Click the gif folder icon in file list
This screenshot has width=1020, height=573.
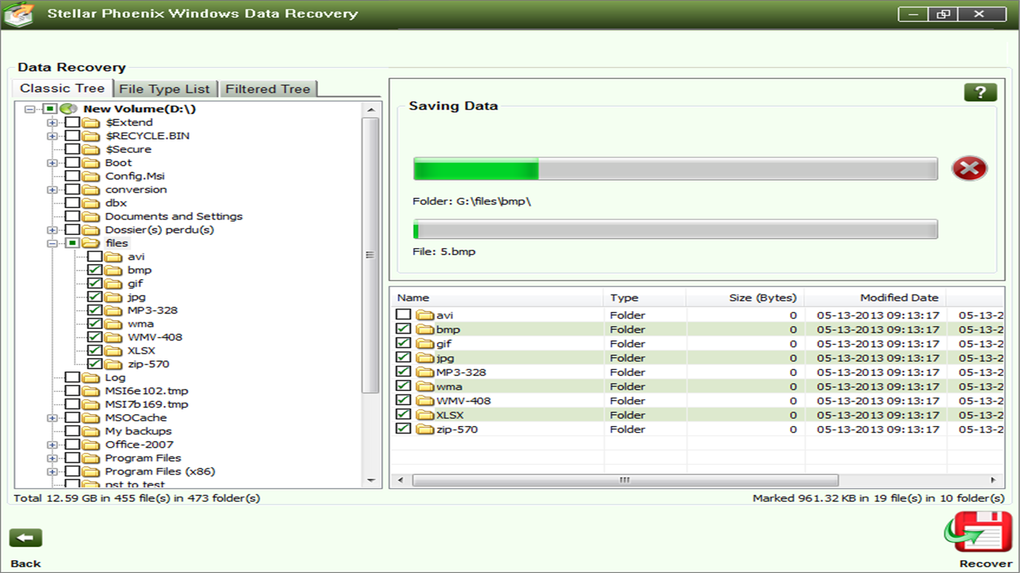tap(425, 344)
